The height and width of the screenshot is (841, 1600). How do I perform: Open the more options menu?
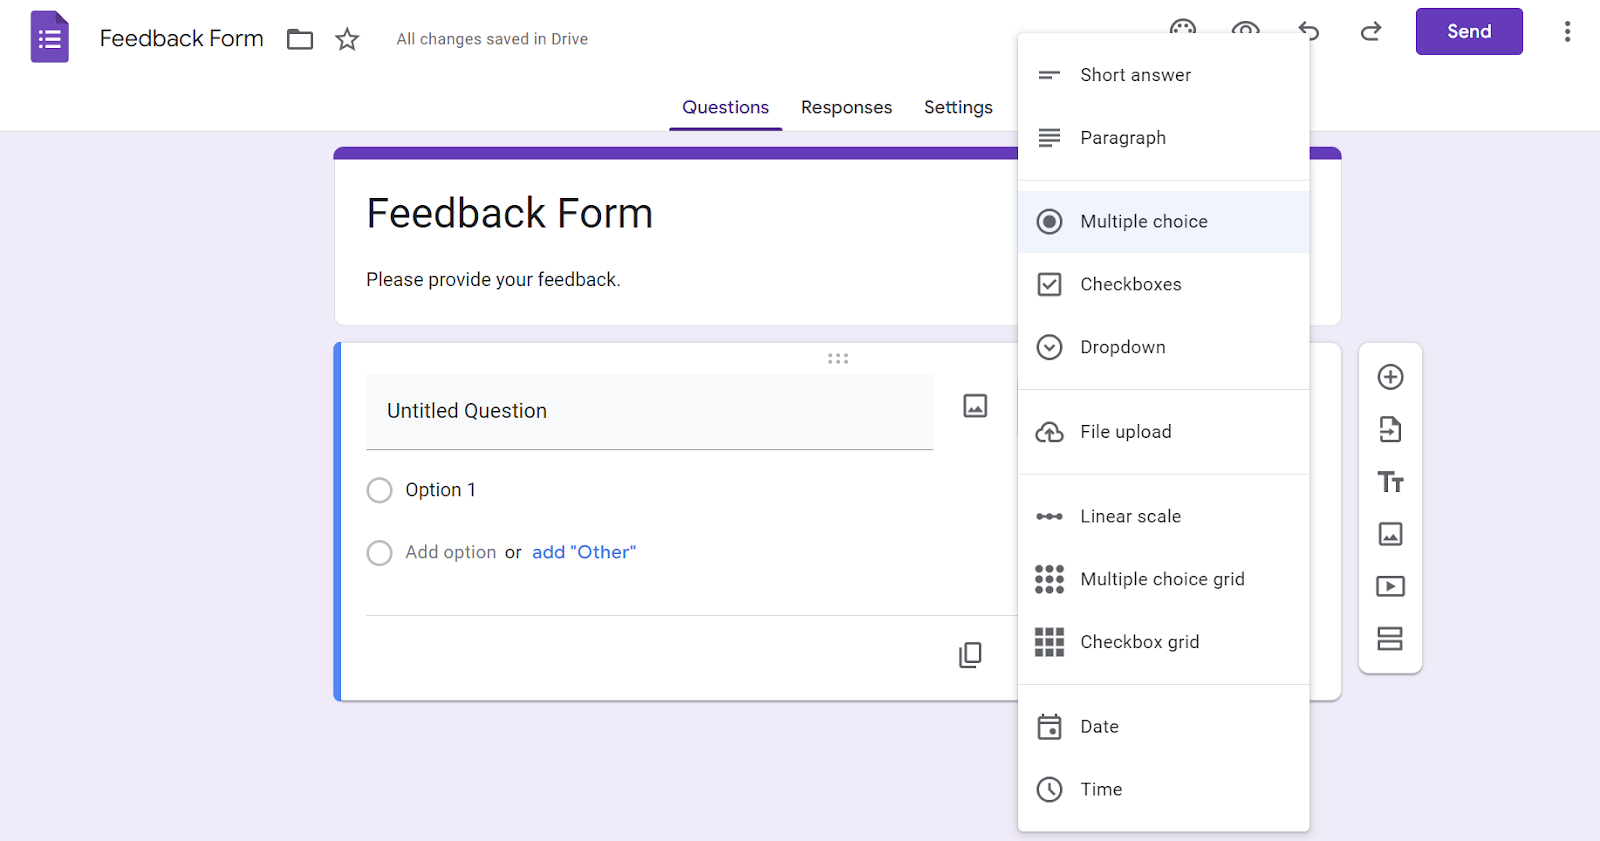coord(1567,32)
